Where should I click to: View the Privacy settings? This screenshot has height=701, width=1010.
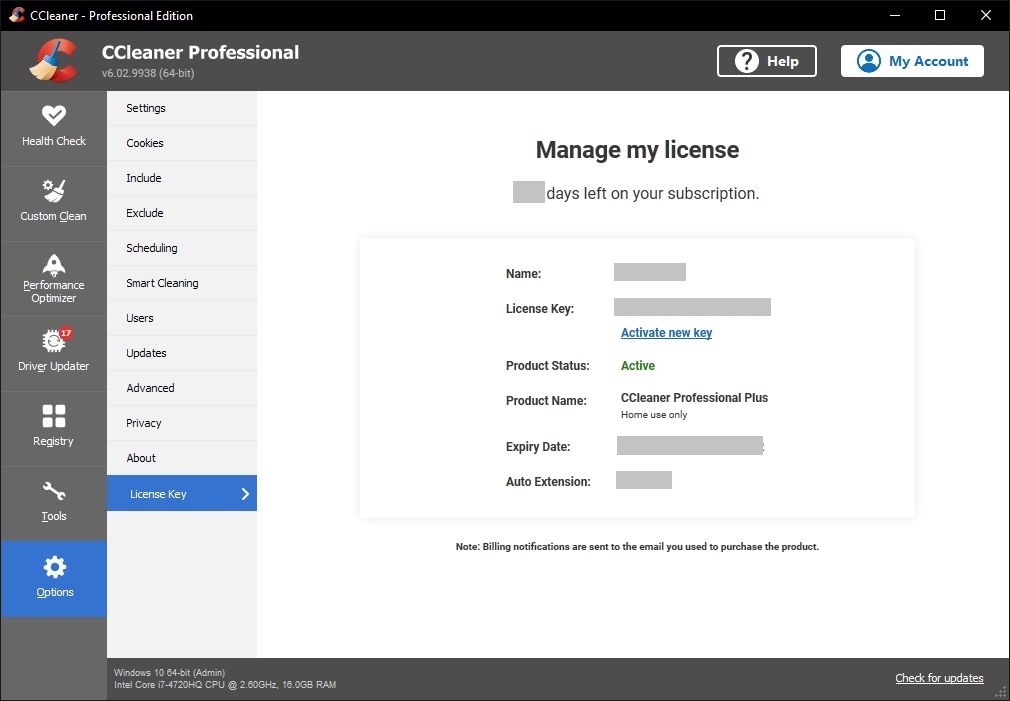click(143, 423)
